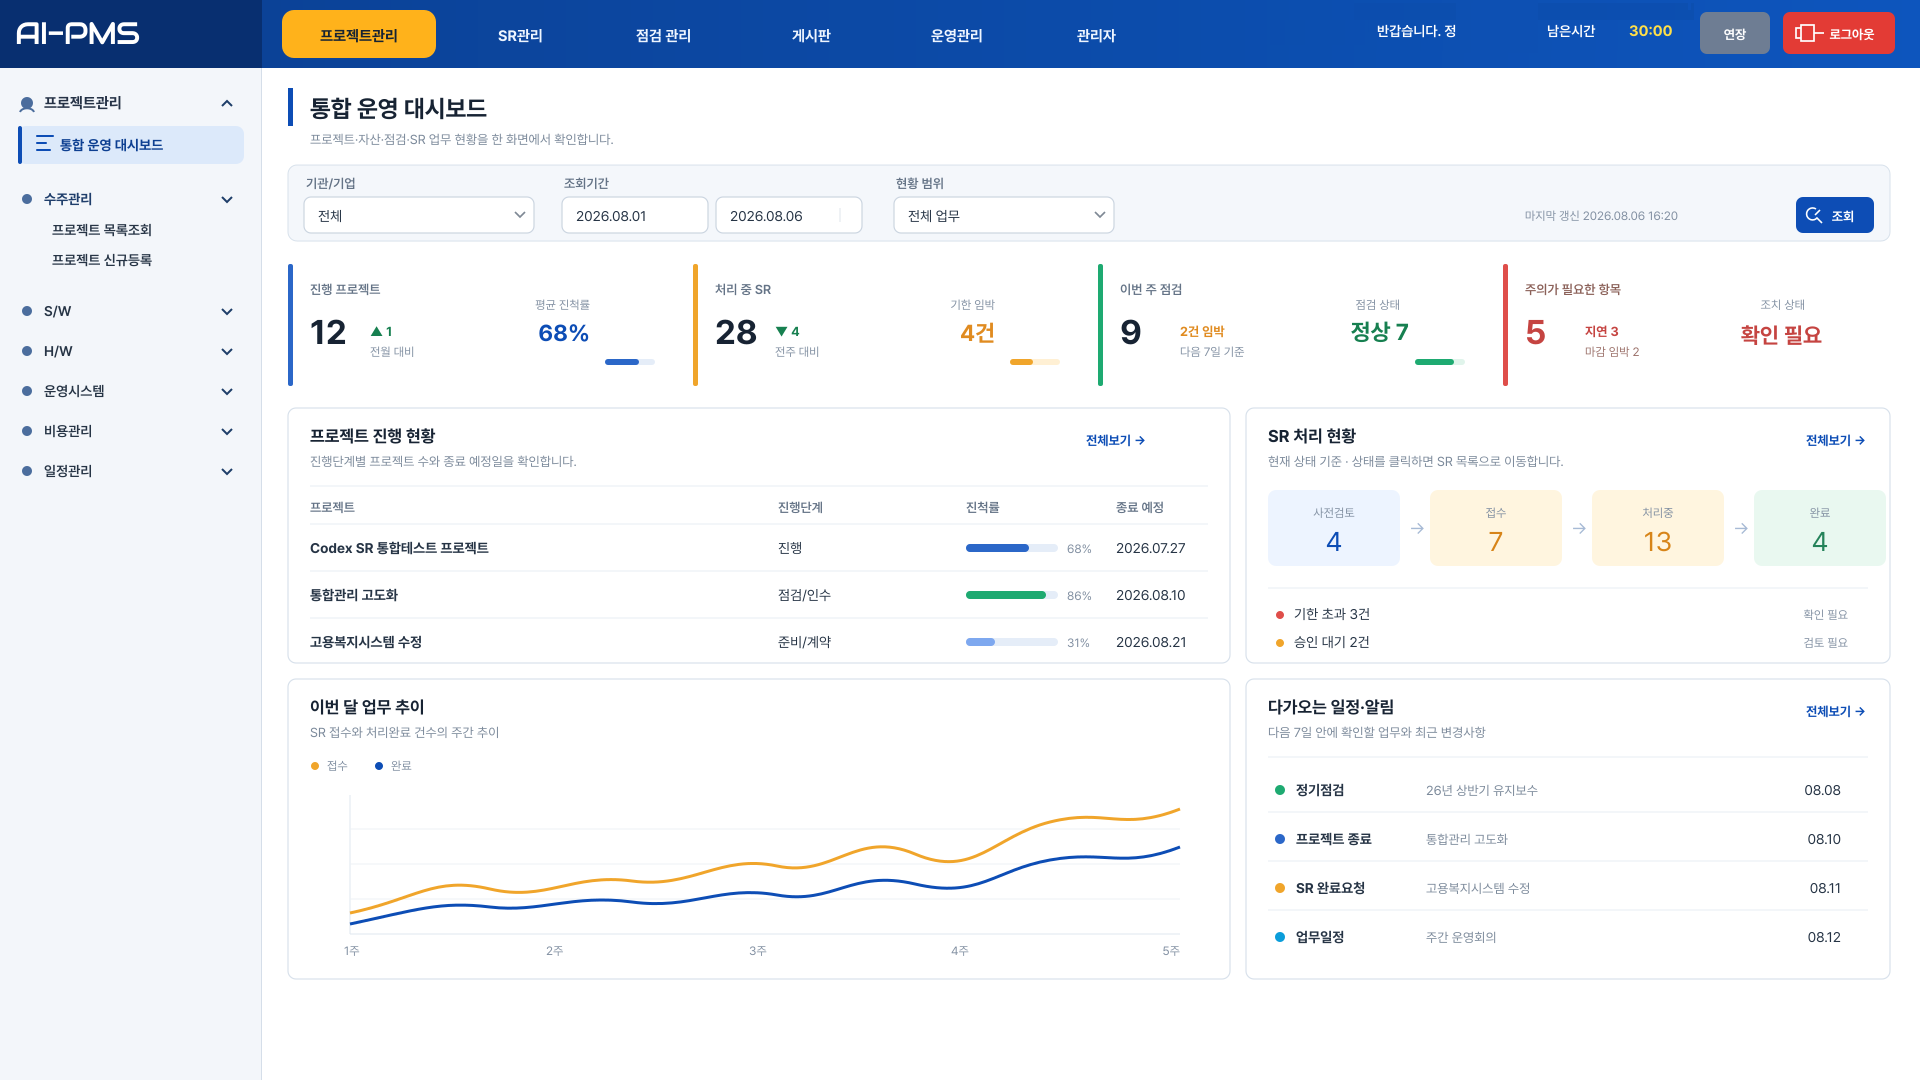This screenshot has height=1080, width=1920.
Task: Click the 프로젝트관리 user icon in sidebar
Action: click(x=27, y=104)
